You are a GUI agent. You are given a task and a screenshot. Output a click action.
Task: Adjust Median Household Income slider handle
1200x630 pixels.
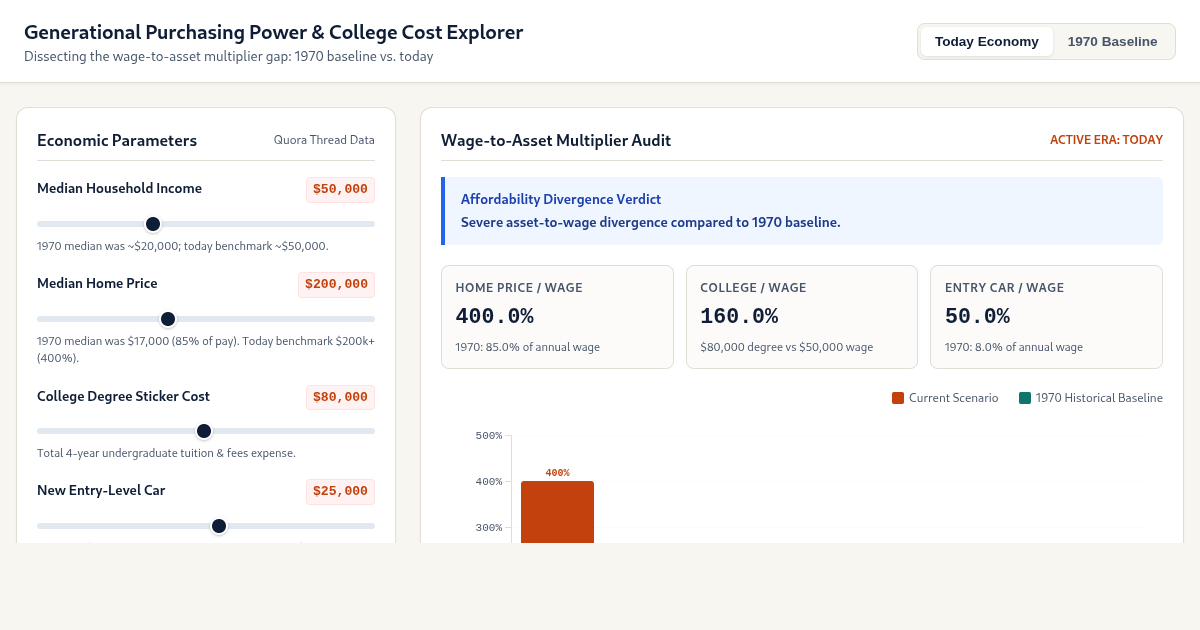point(153,224)
